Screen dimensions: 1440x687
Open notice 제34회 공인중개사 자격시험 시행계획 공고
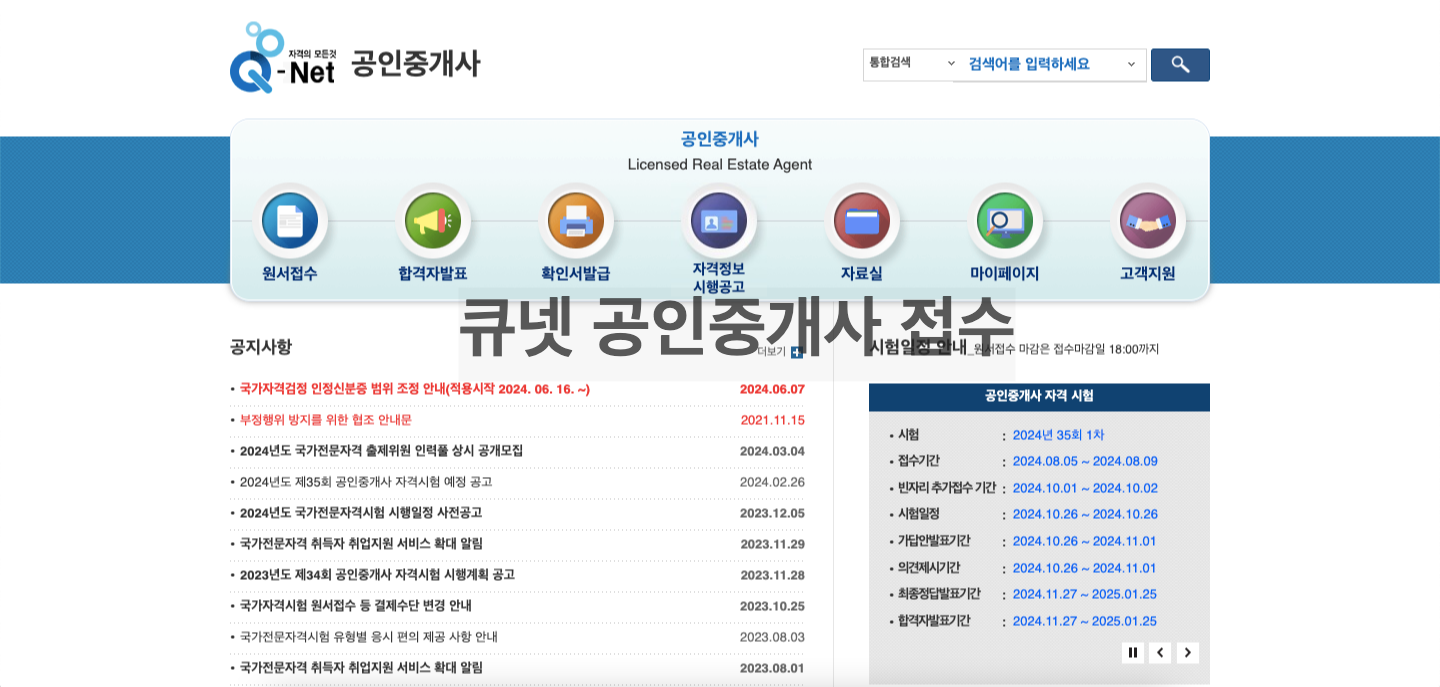(x=377, y=575)
